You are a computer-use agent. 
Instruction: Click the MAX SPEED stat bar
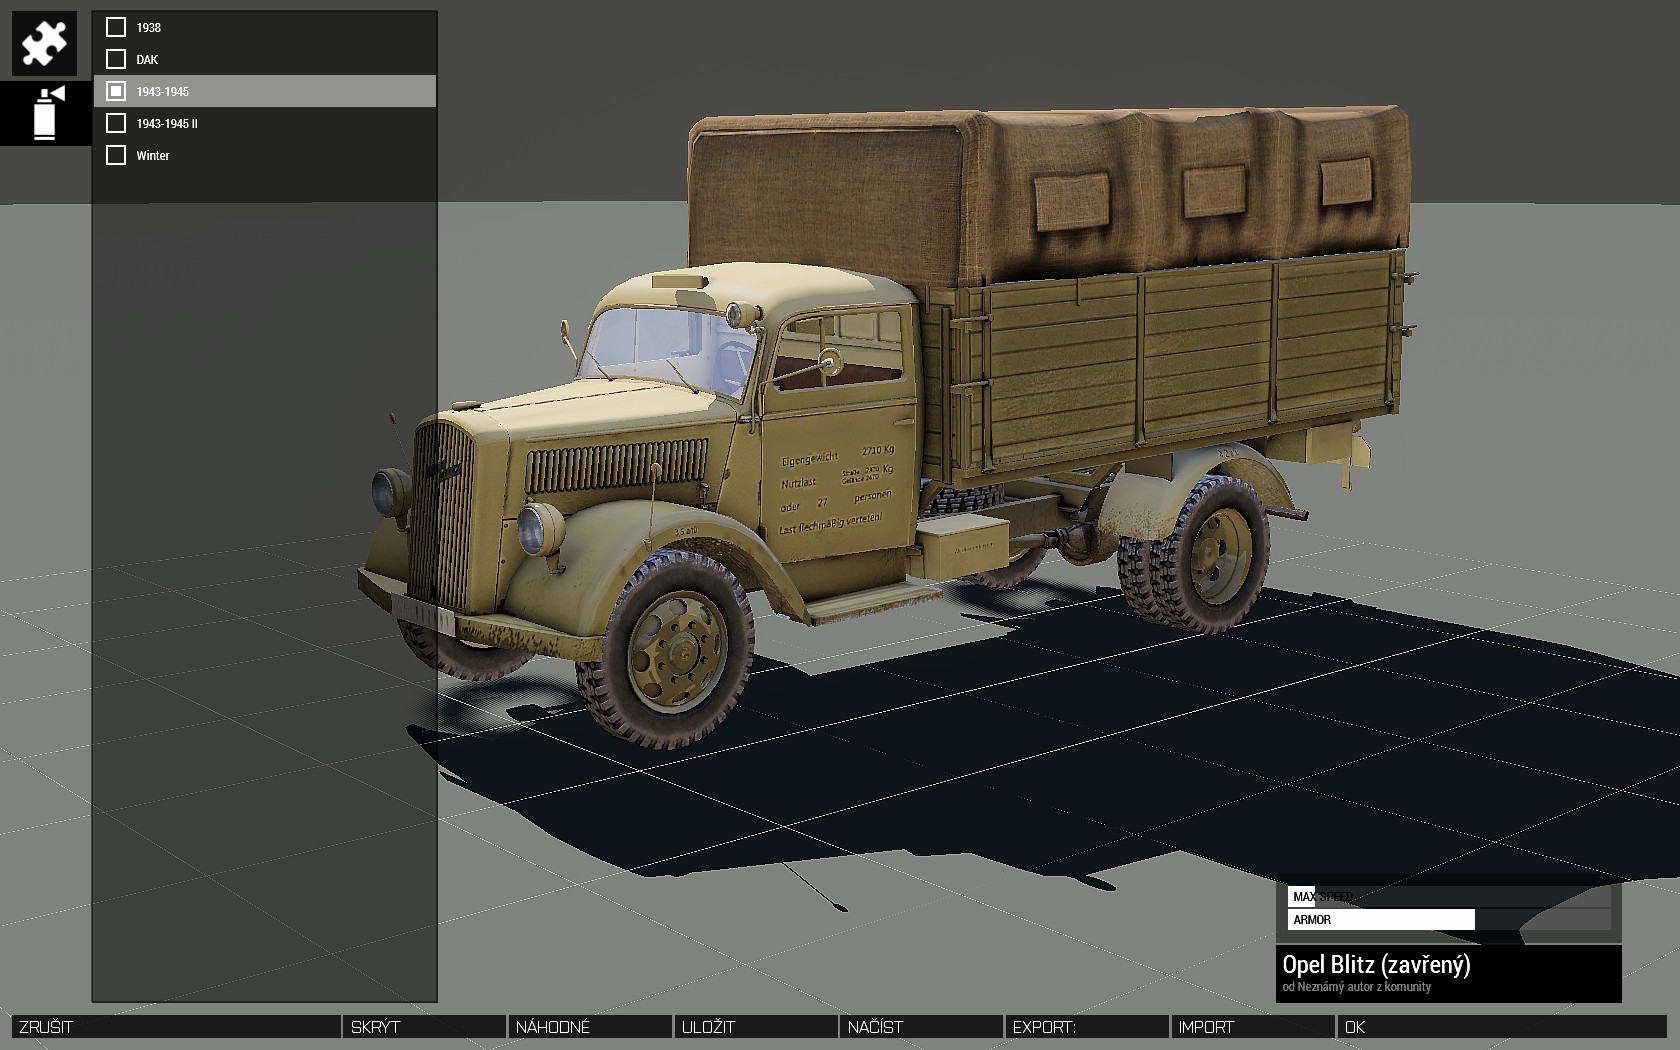pos(1450,896)
